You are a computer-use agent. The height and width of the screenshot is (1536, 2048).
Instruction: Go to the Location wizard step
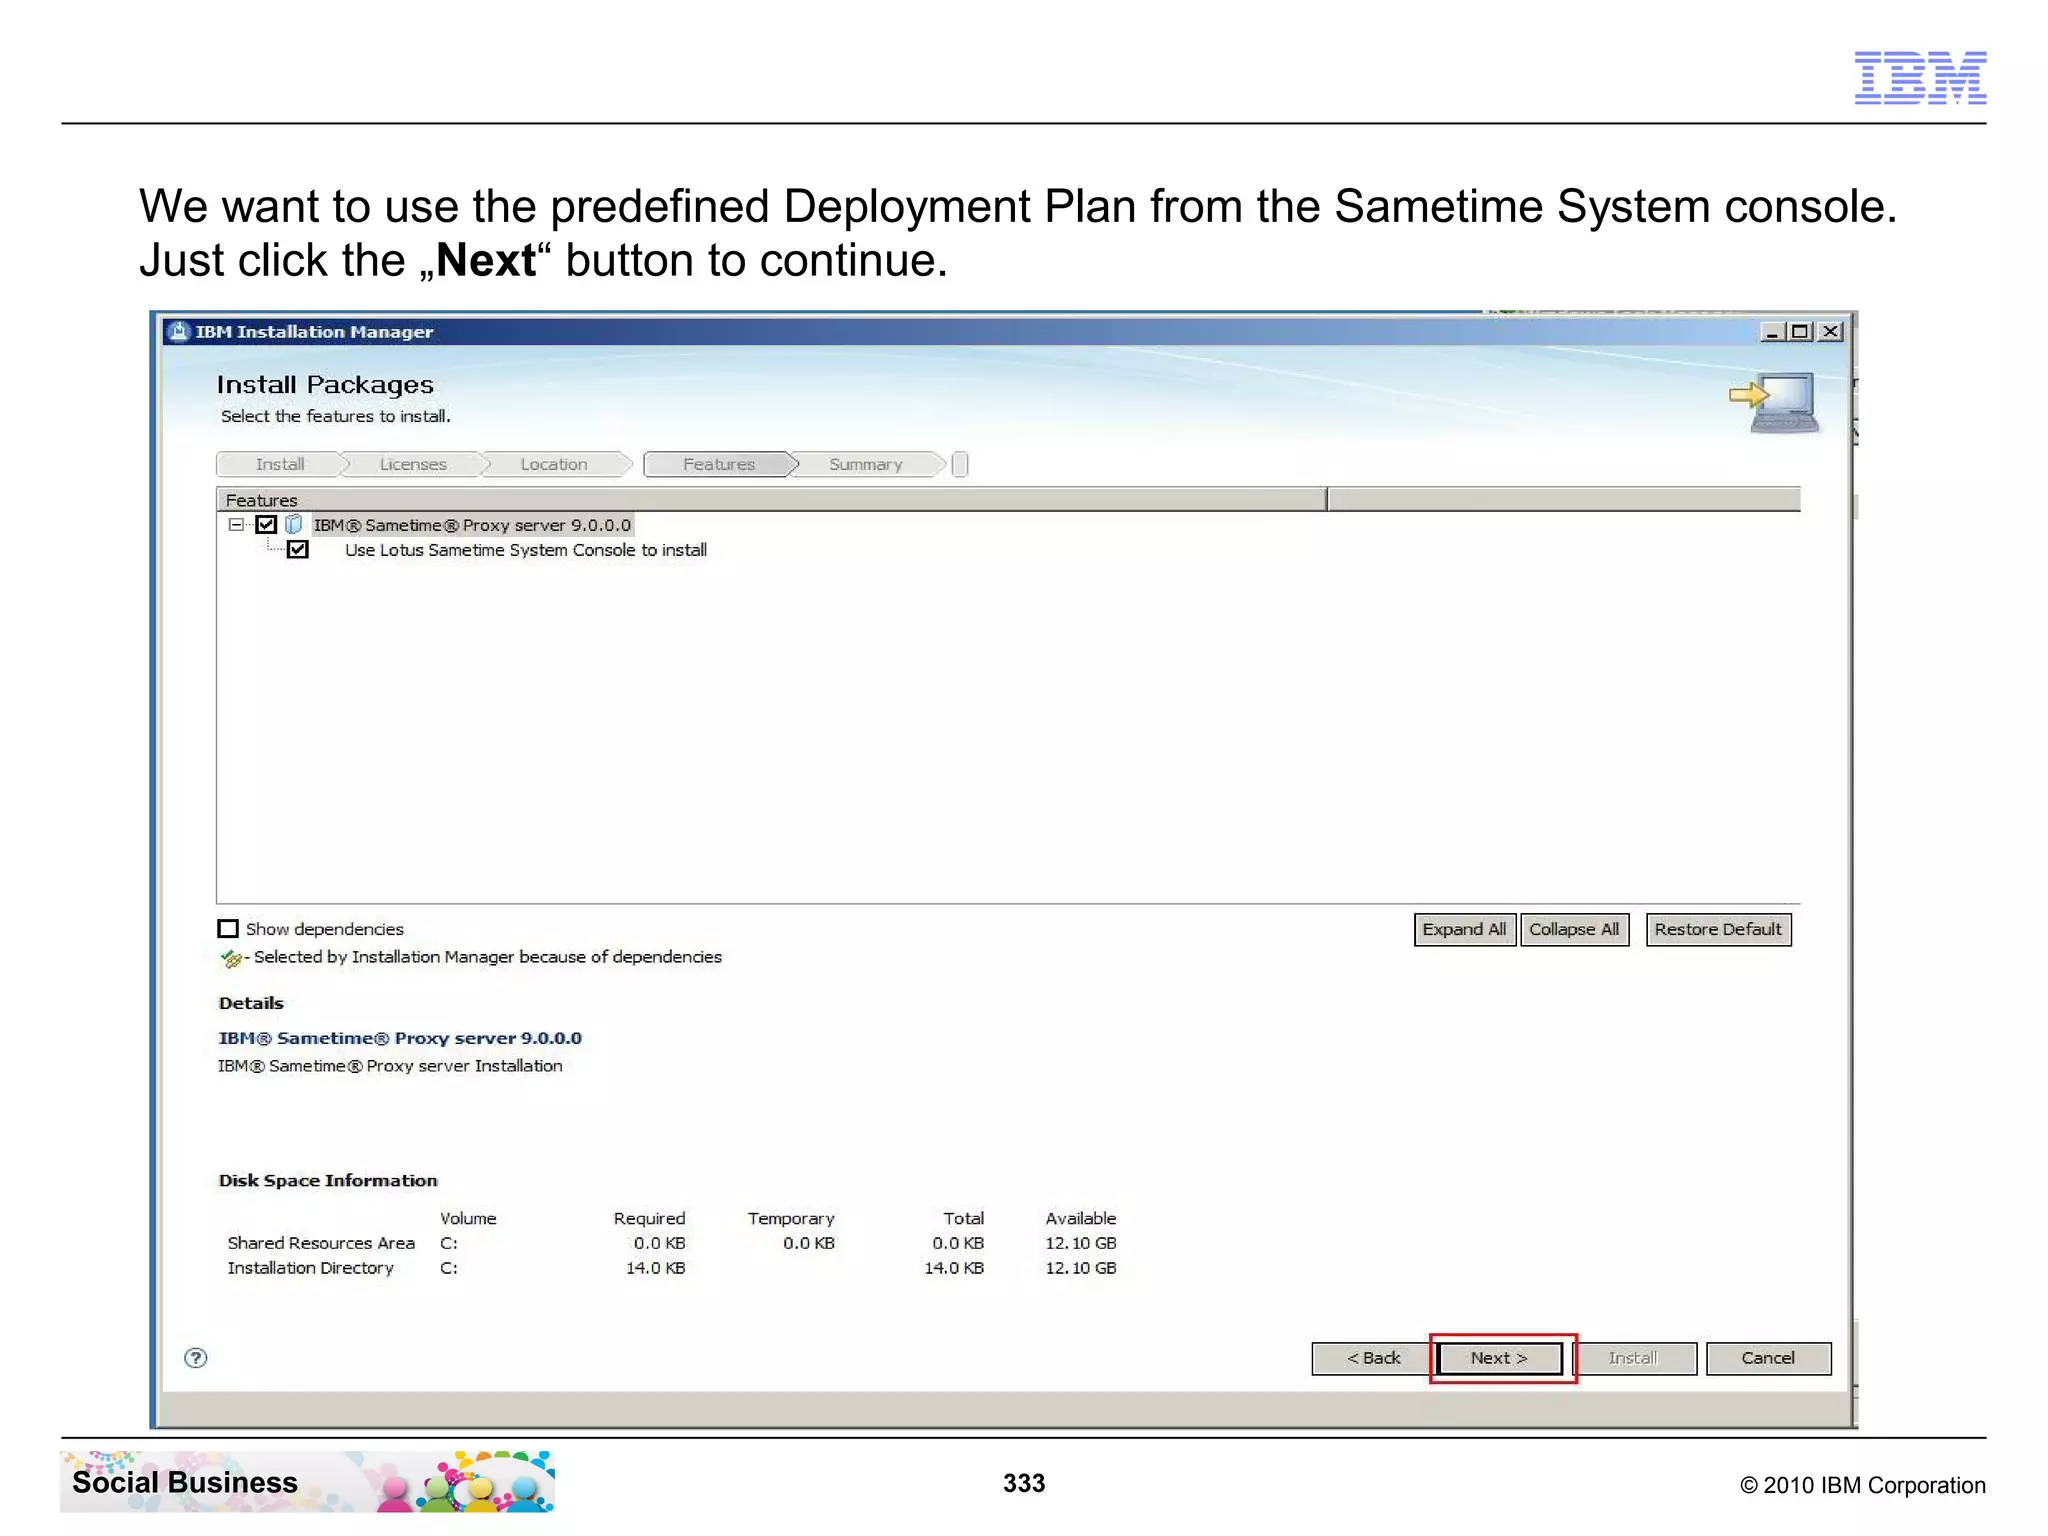point(554,464)
